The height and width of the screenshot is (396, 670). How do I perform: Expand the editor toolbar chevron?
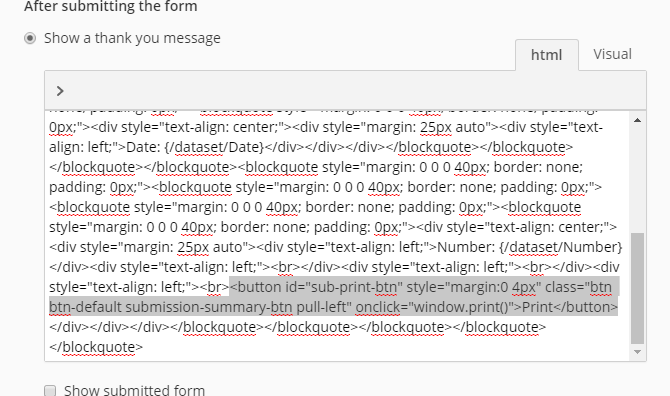point(60,91)
